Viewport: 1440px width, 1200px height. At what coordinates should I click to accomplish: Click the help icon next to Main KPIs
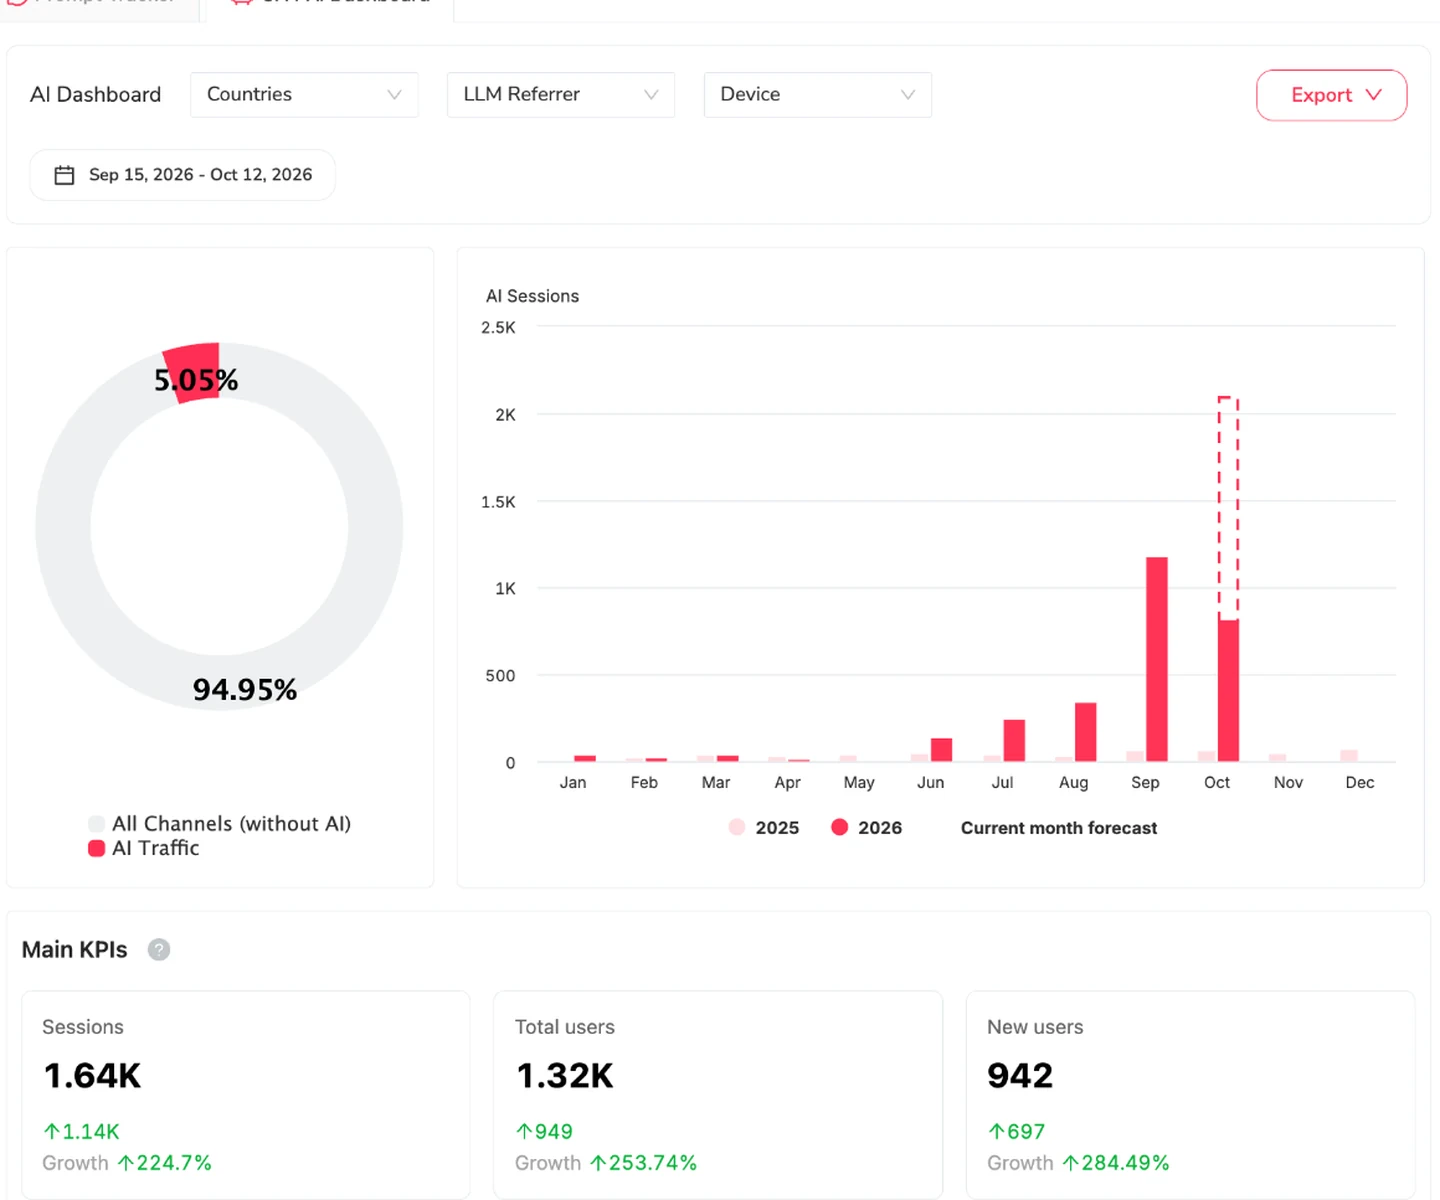click(x=159, y=949)
